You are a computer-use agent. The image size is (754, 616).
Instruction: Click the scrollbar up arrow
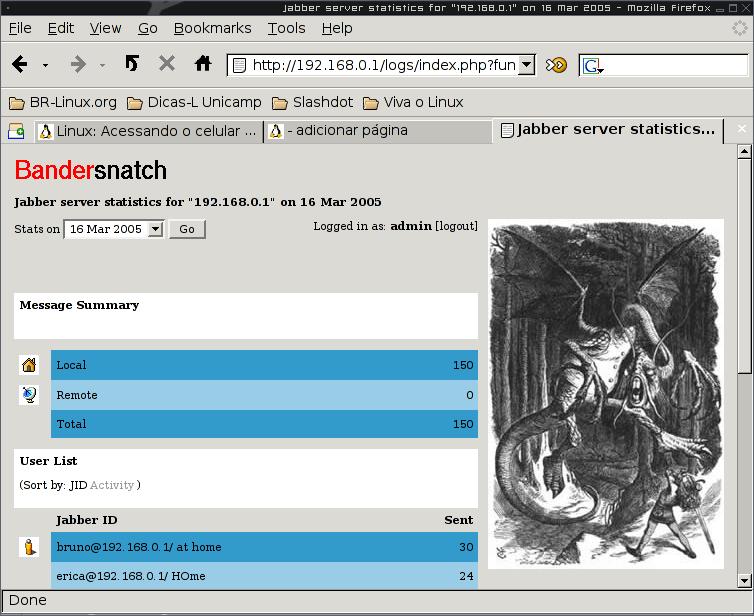744,151
